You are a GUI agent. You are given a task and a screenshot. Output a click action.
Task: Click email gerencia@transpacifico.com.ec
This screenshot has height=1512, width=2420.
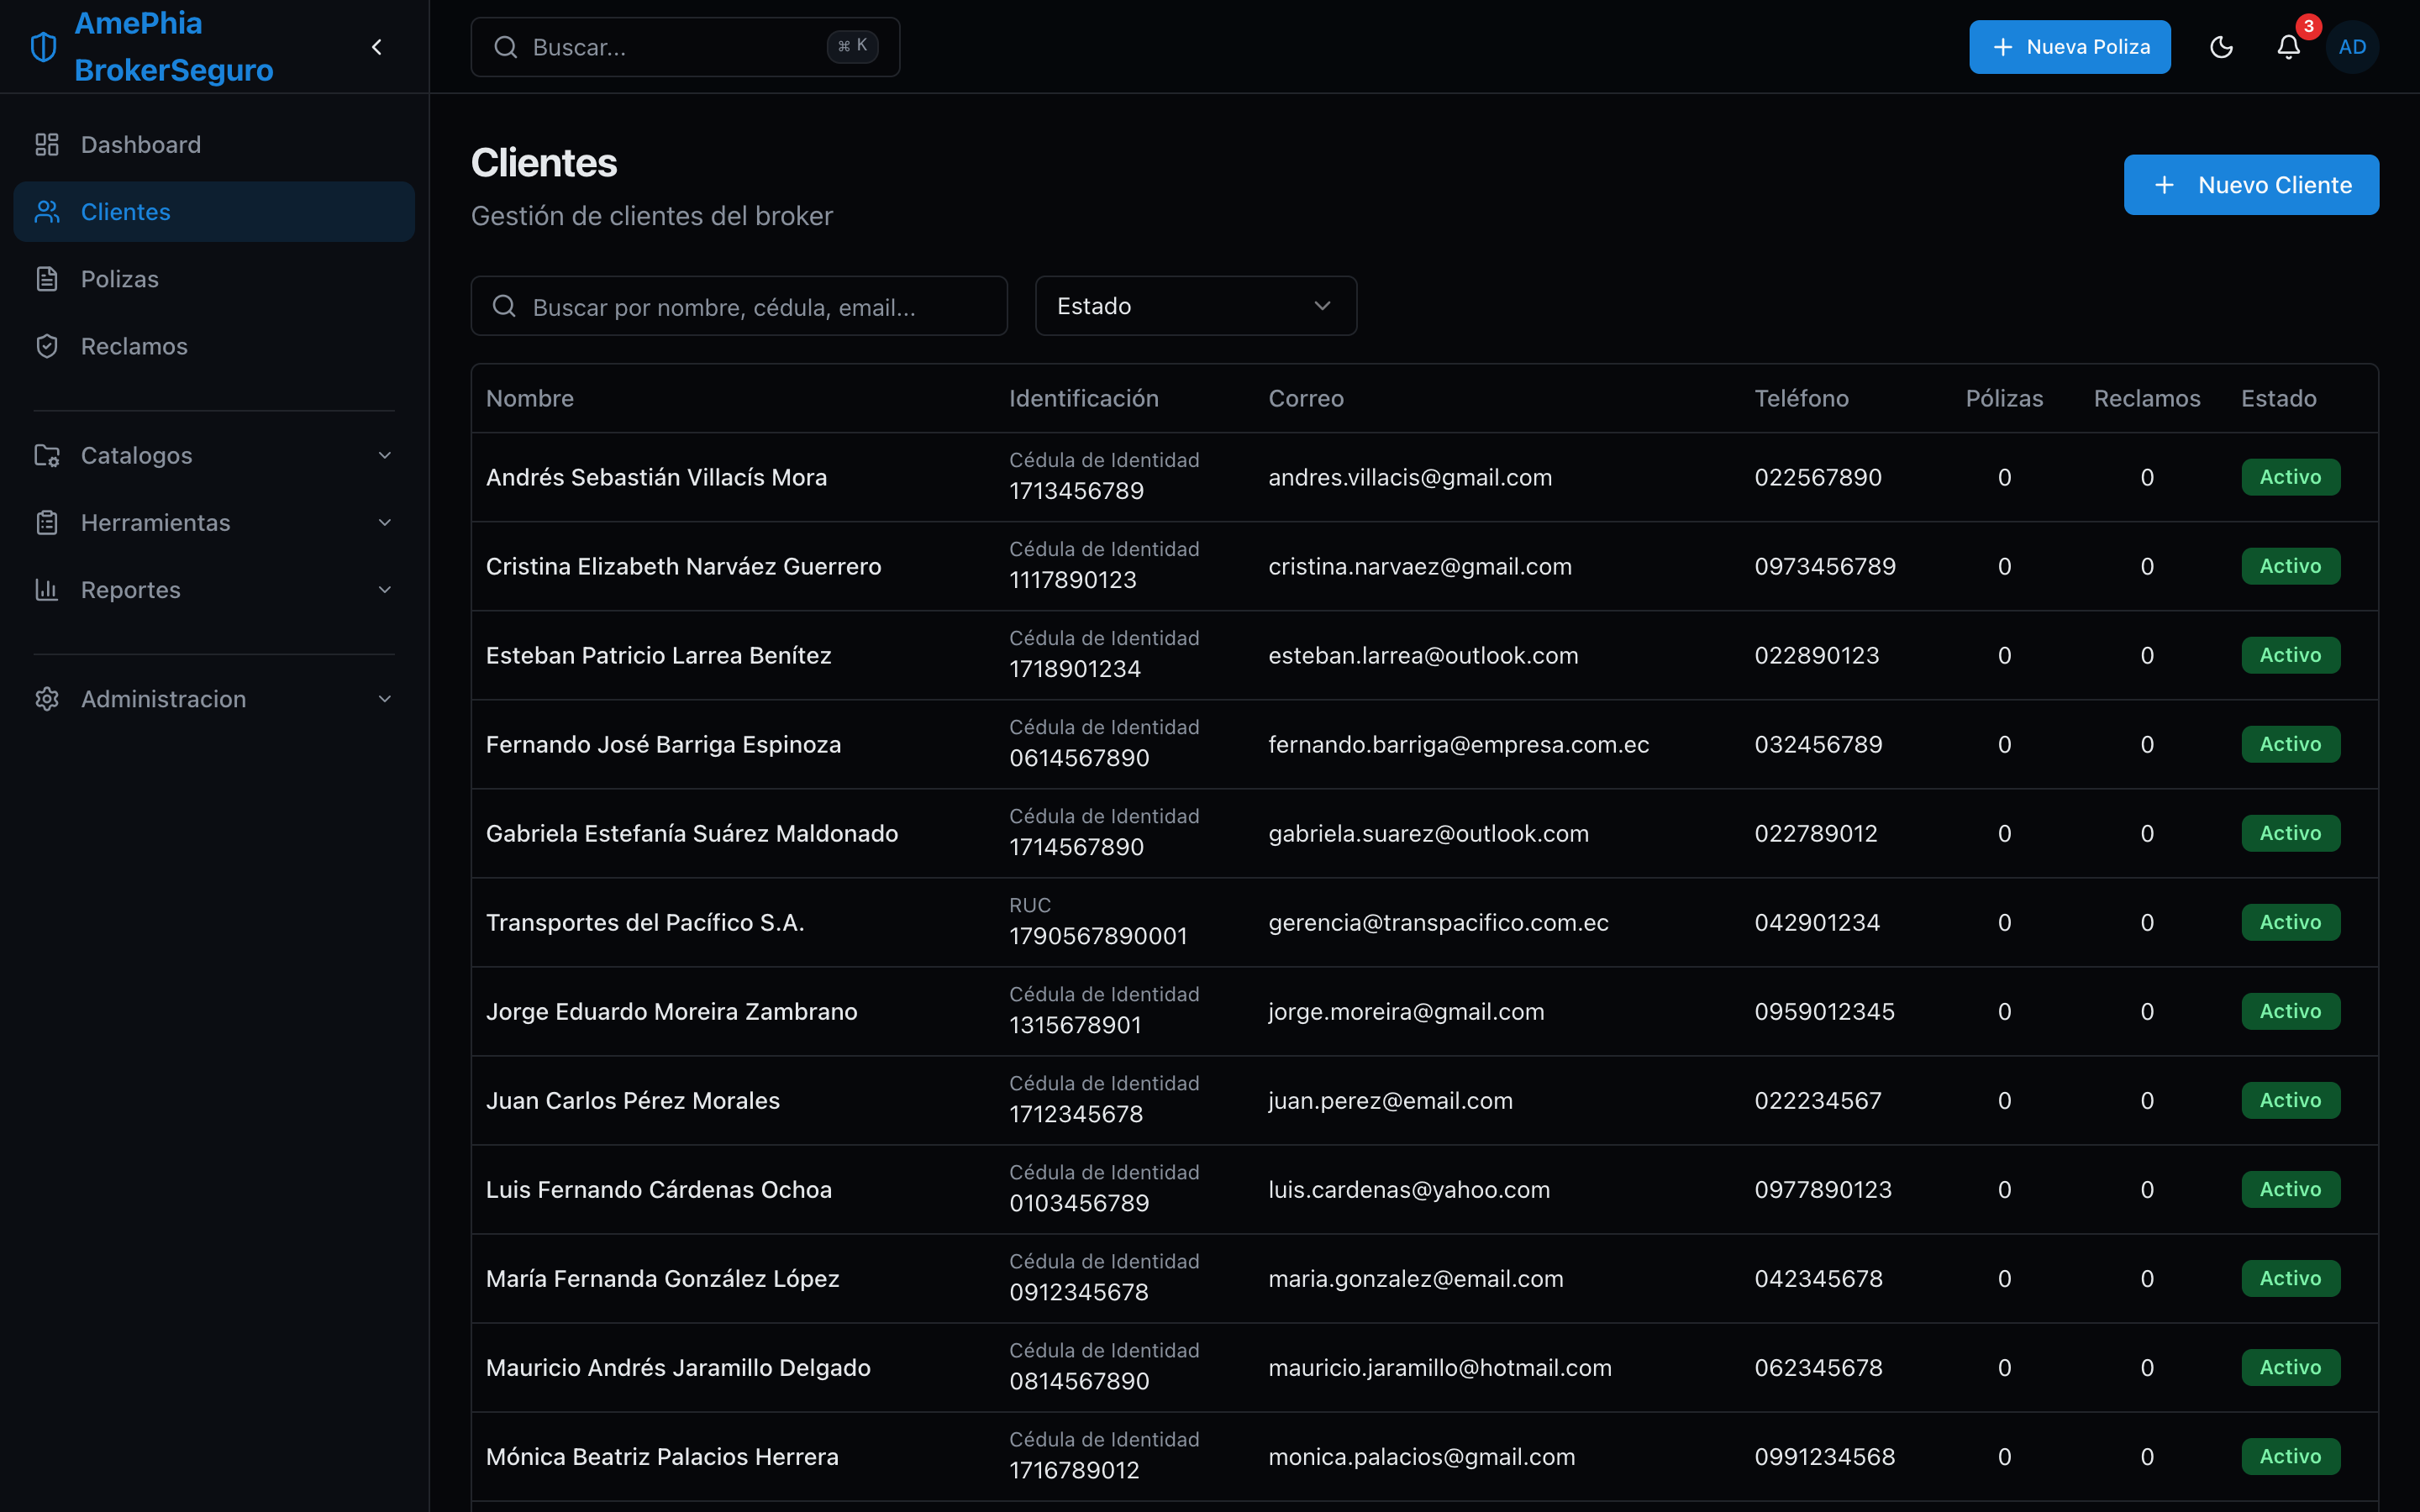[x=1438, y=922]
